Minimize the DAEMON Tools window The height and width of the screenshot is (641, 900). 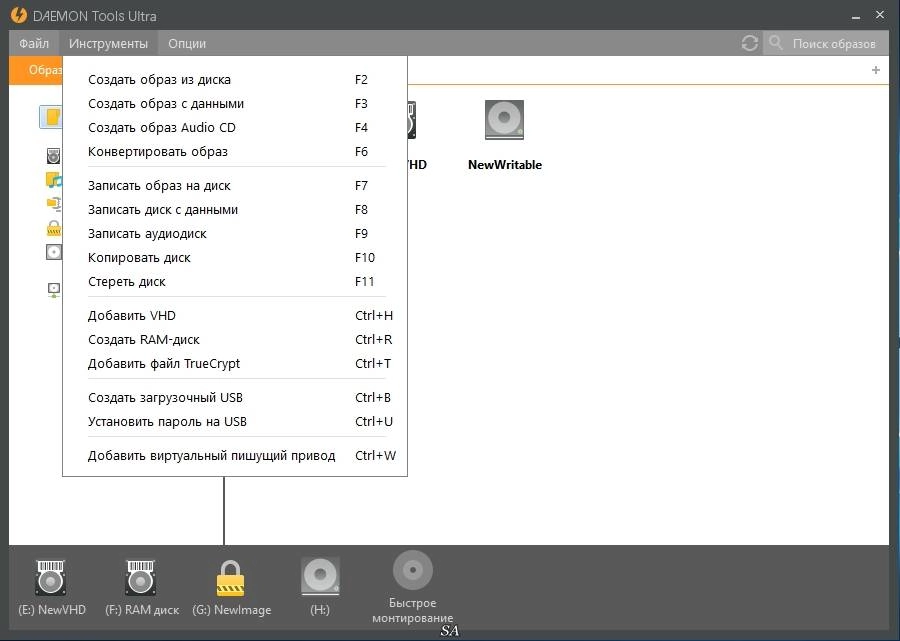(856, 16)
